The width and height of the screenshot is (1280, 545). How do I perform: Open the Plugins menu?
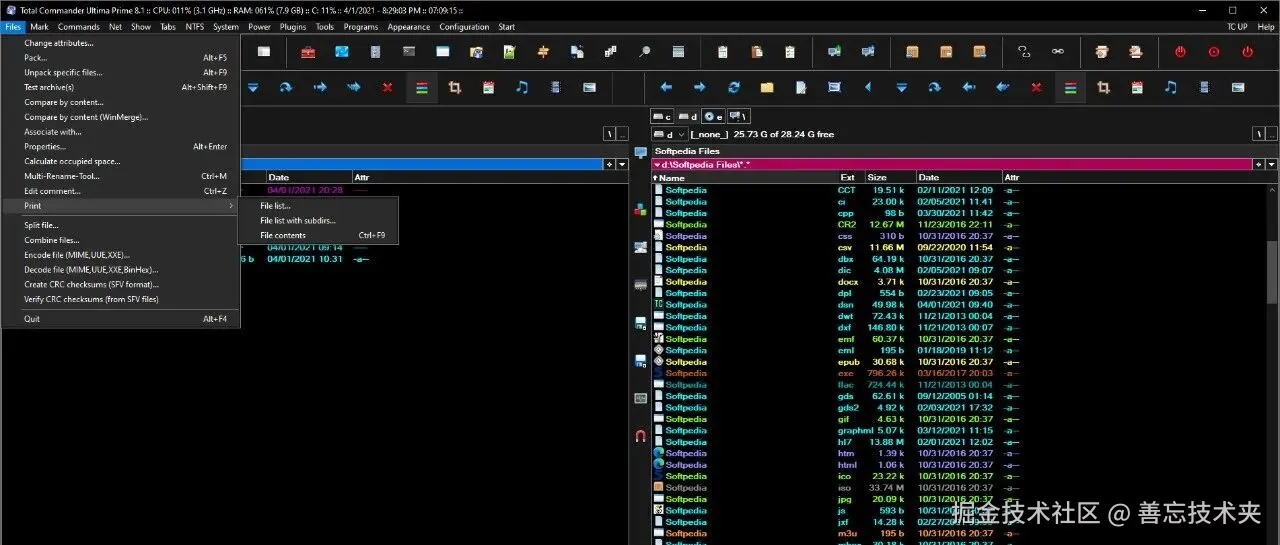point(293,27)
